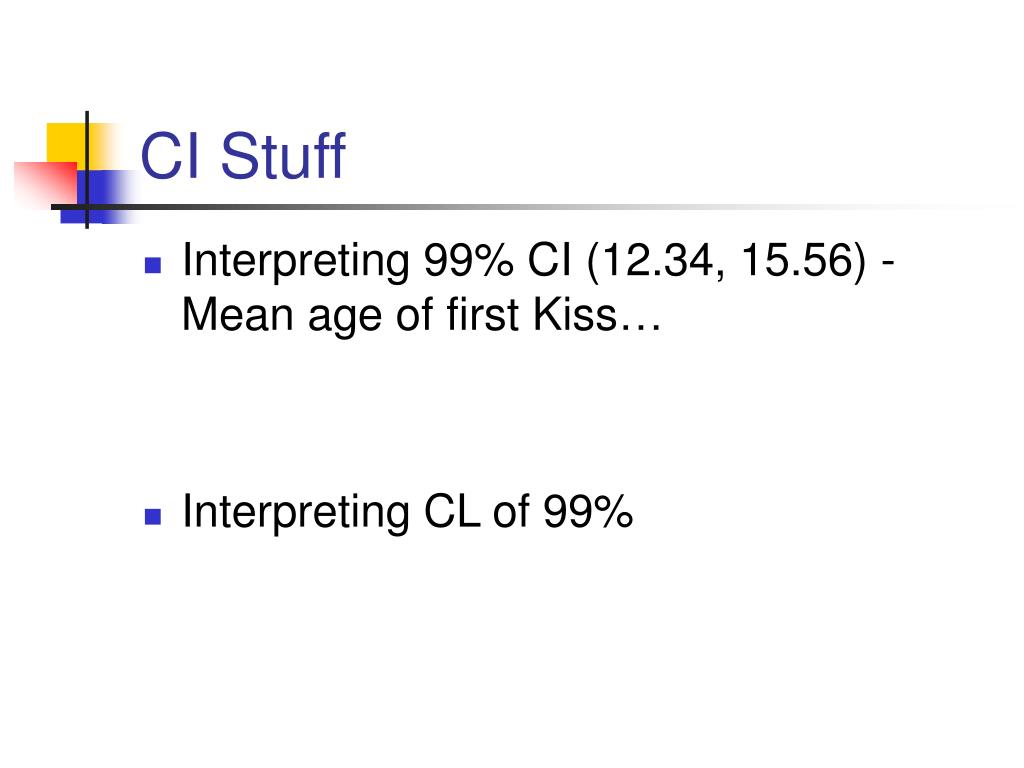The width and height of the screenshot is (1024, 768).
Task: Select the second blue square bullet marker
Action: click(153, 516)
